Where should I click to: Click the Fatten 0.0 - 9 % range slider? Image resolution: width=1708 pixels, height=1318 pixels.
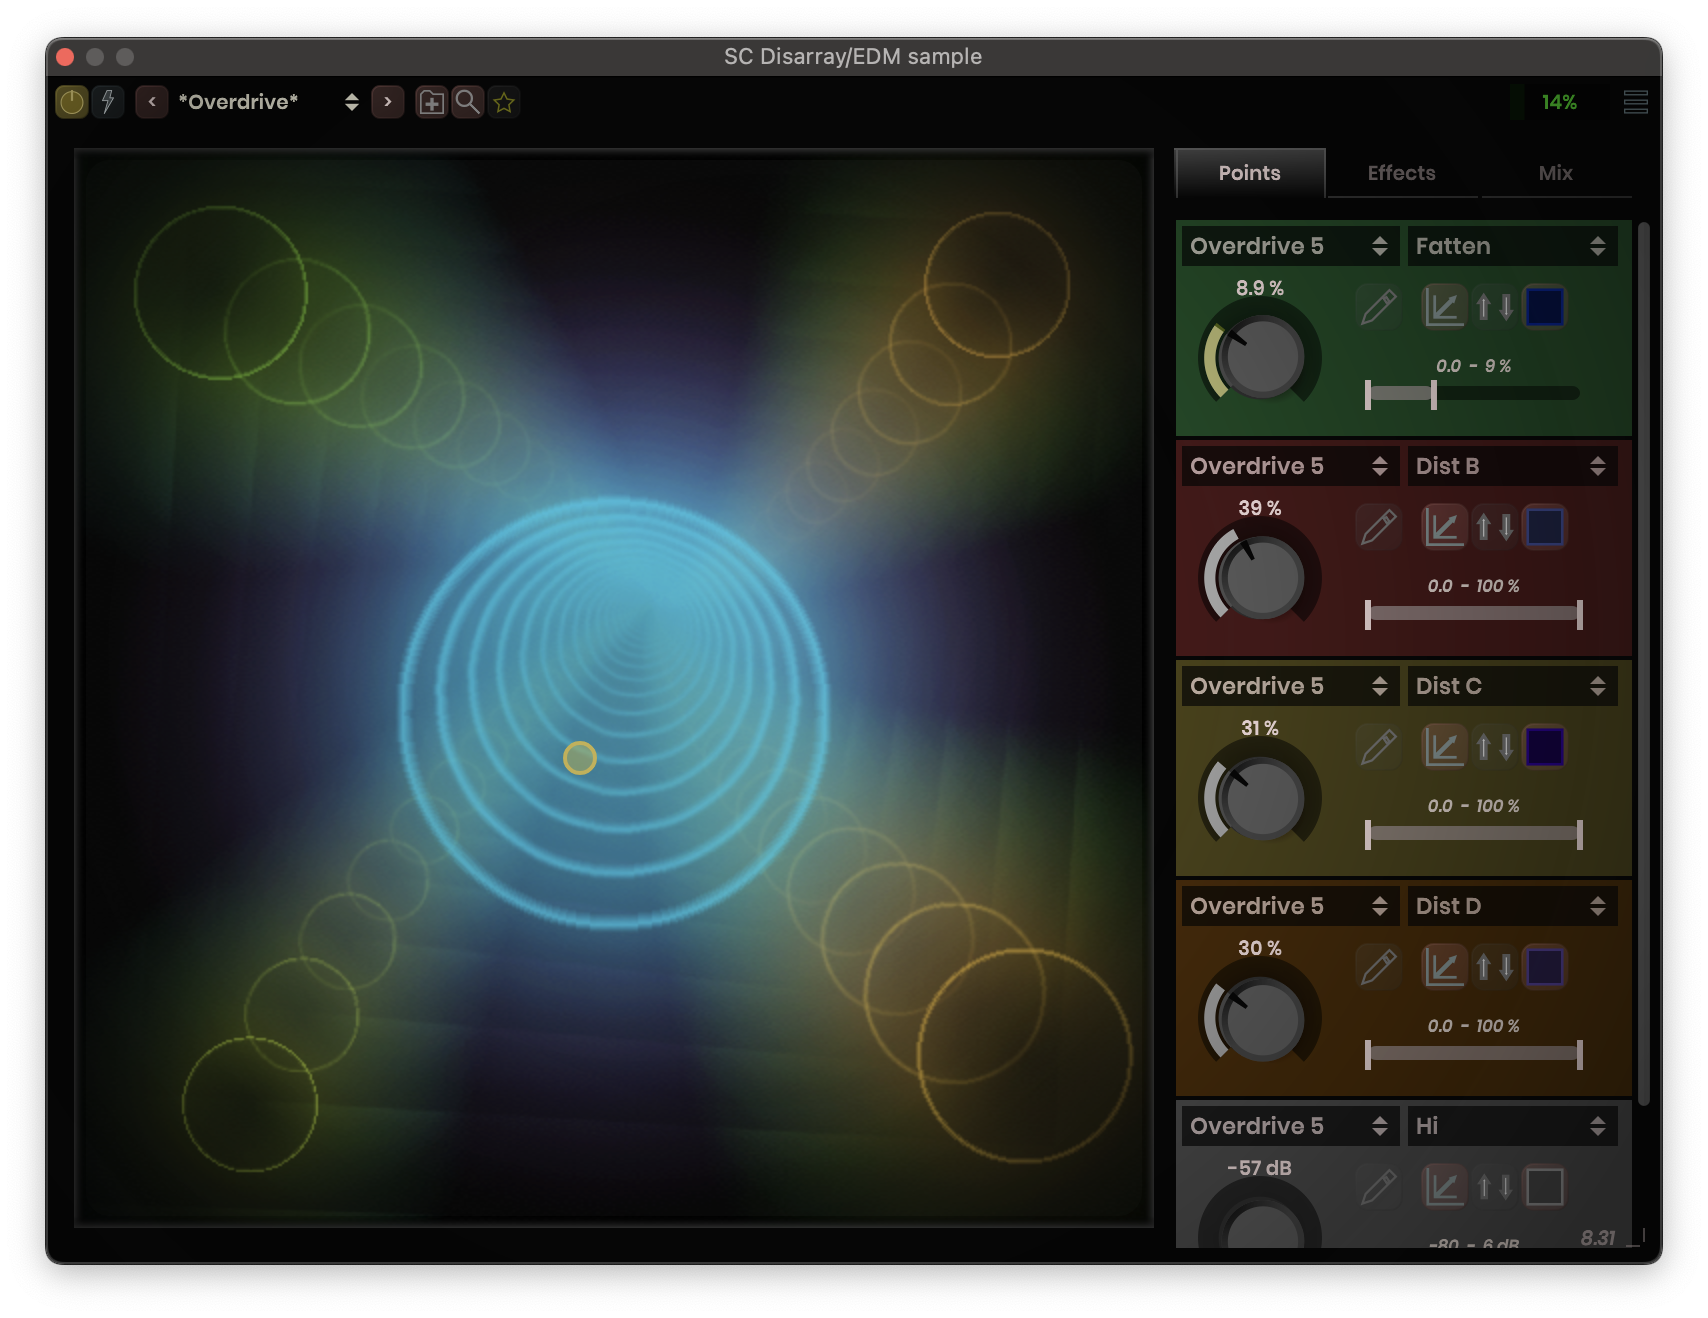click(1472, 394)
